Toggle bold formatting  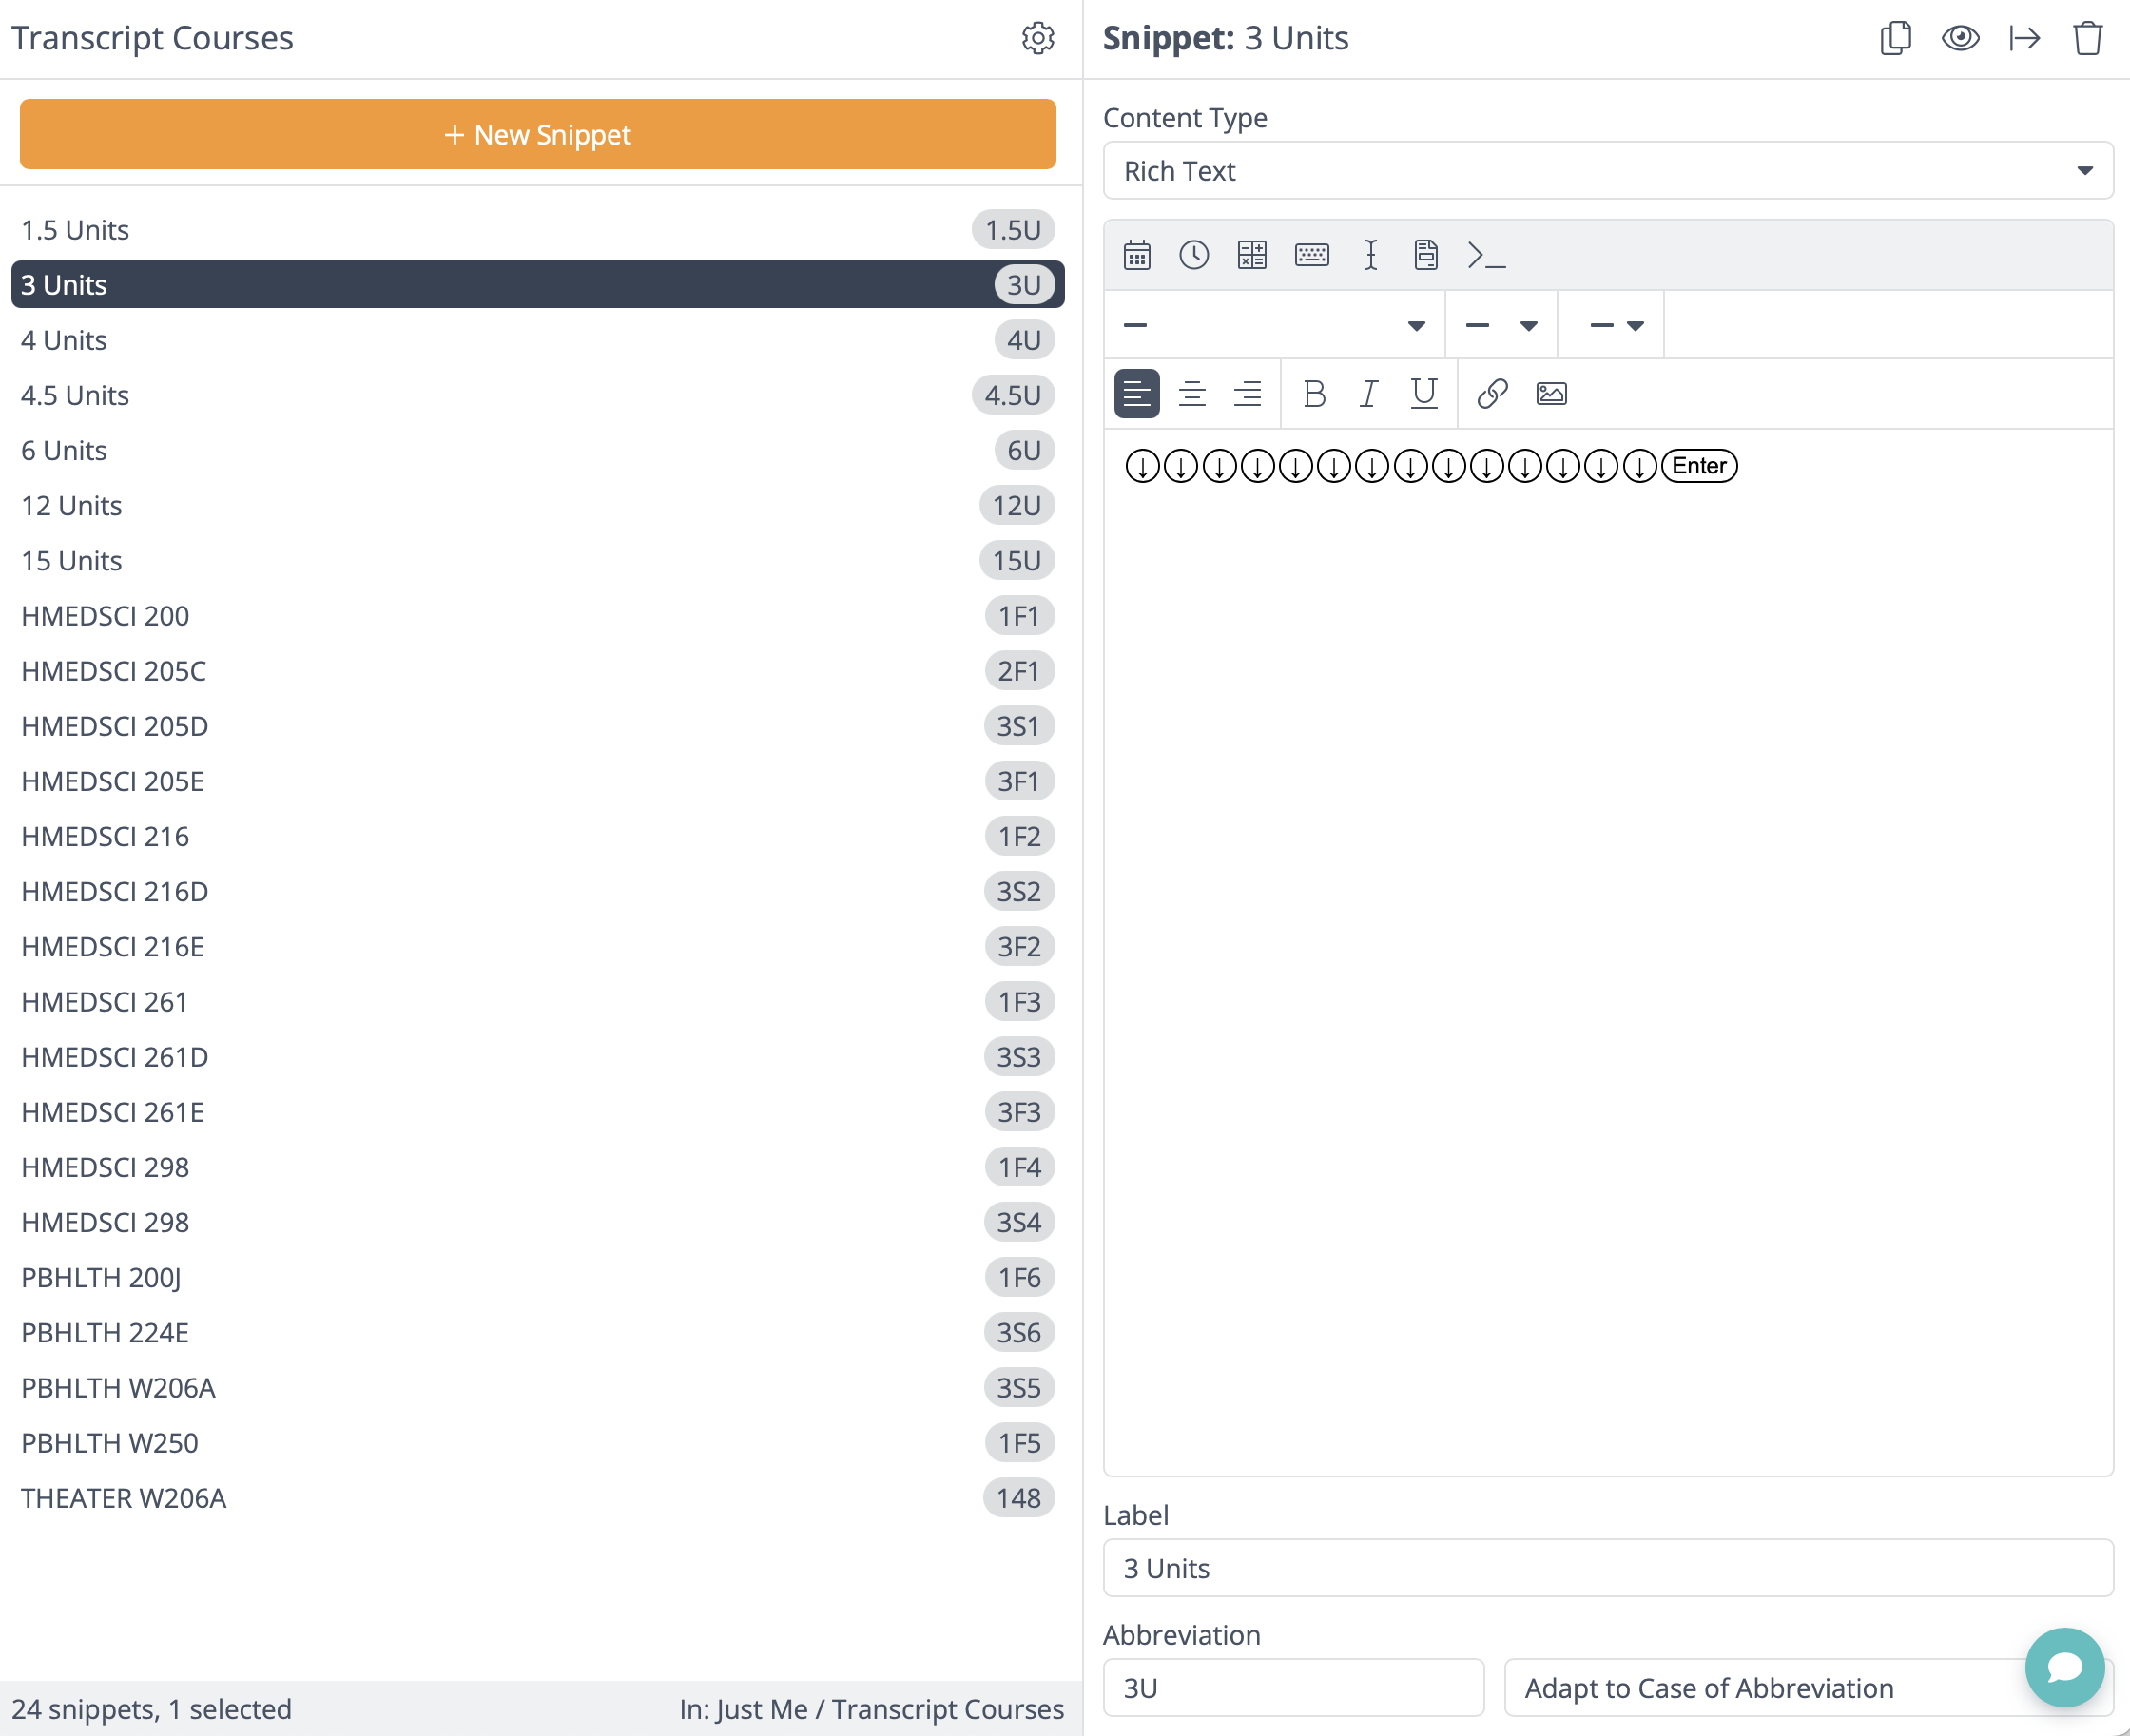[x=1314, y=393]
